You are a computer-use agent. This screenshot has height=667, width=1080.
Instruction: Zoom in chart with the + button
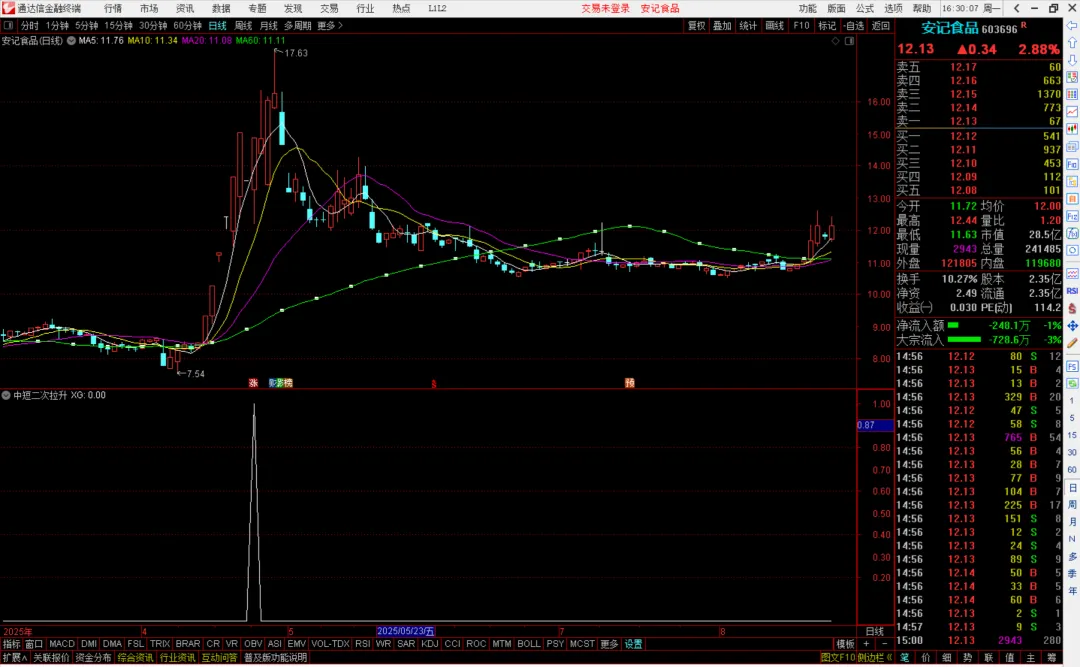[x=866, y=644]
